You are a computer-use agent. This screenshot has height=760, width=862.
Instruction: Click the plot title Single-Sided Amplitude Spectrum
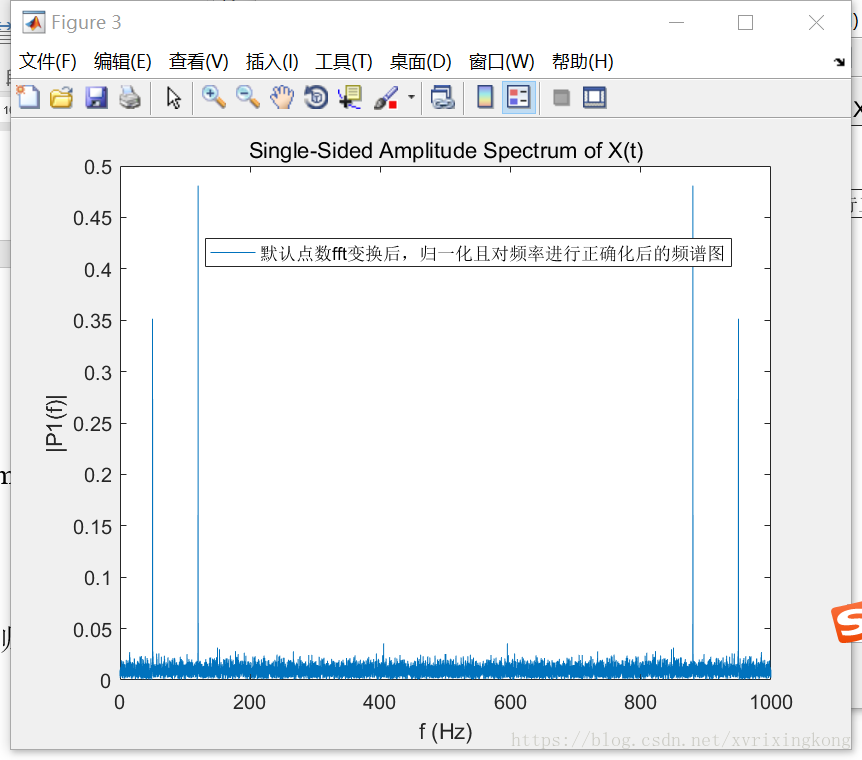point(446,150)
